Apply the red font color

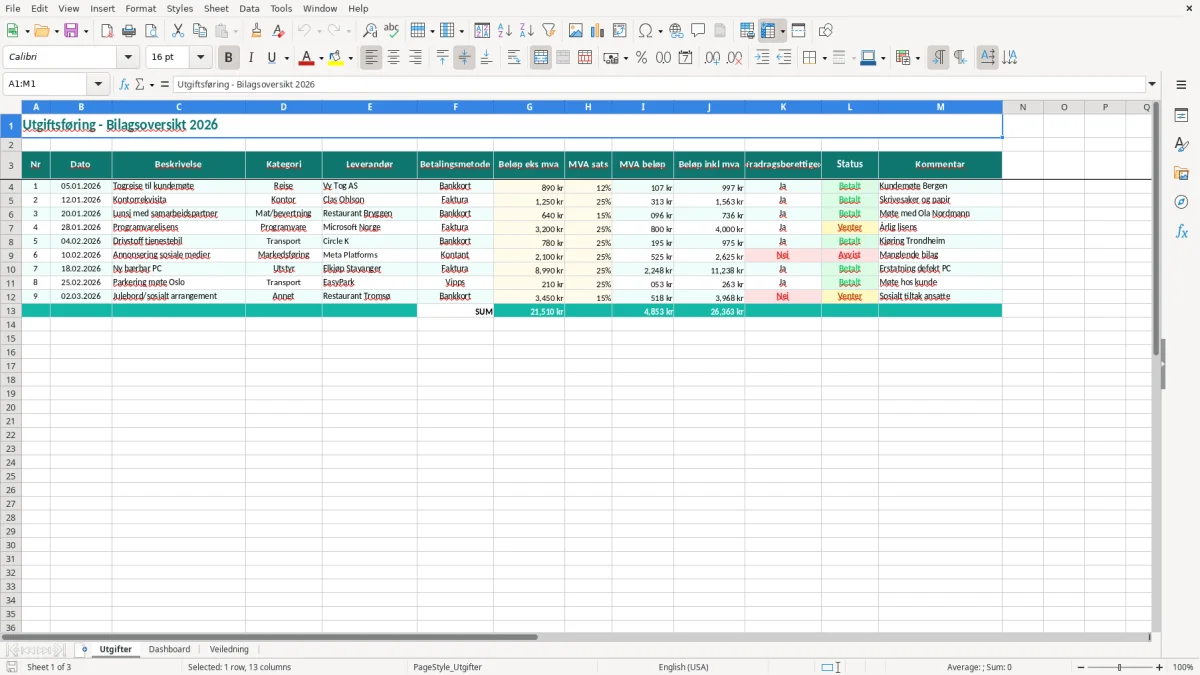pos(307,58)
